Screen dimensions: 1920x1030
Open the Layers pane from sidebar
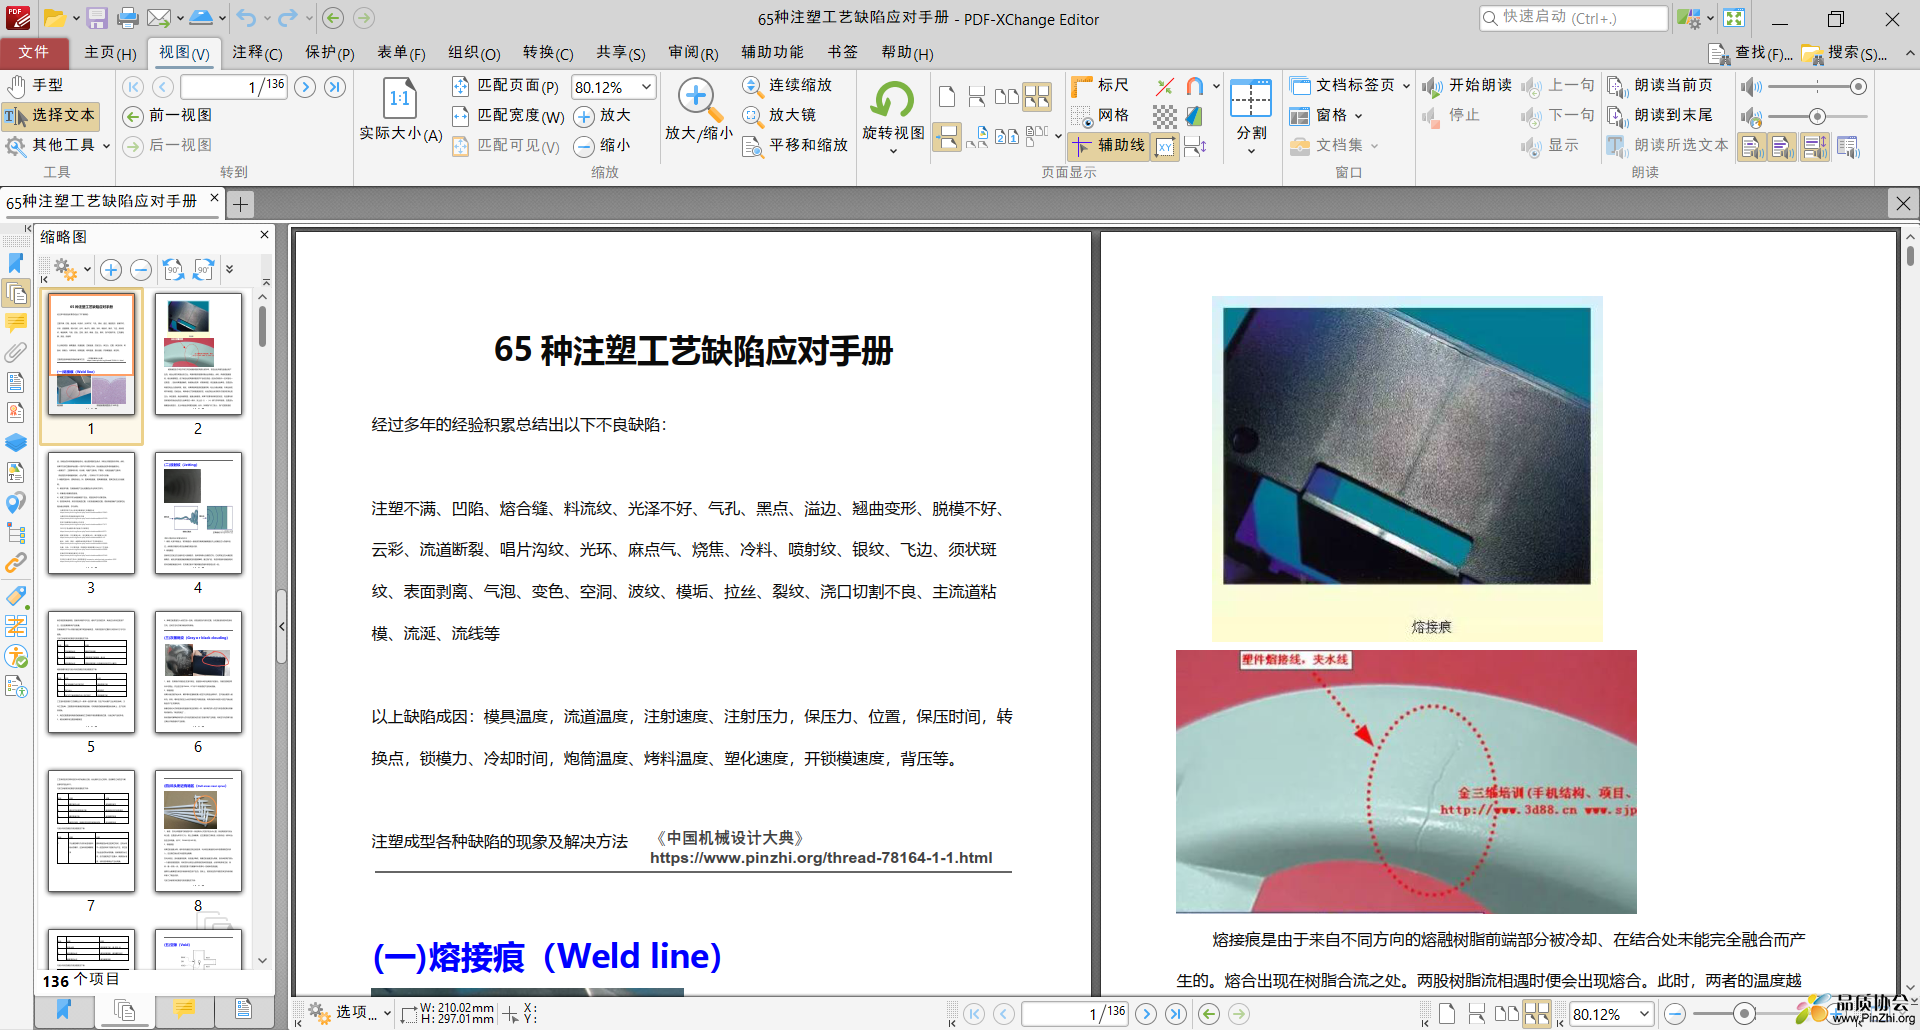click(15, 442)
